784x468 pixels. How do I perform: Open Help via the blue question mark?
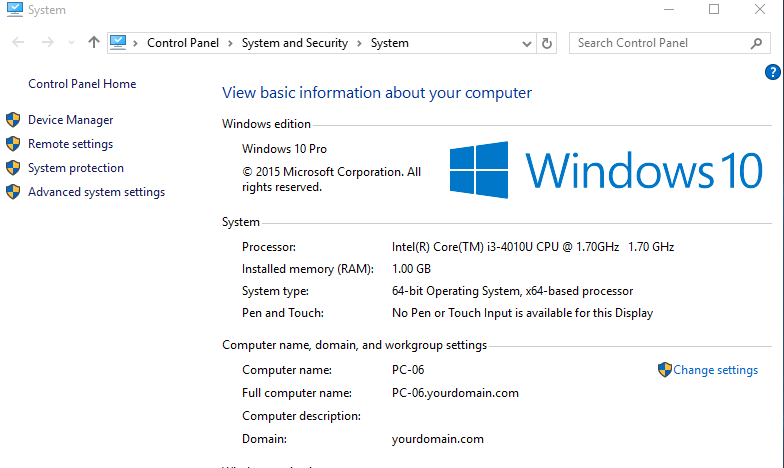point(772,72)
